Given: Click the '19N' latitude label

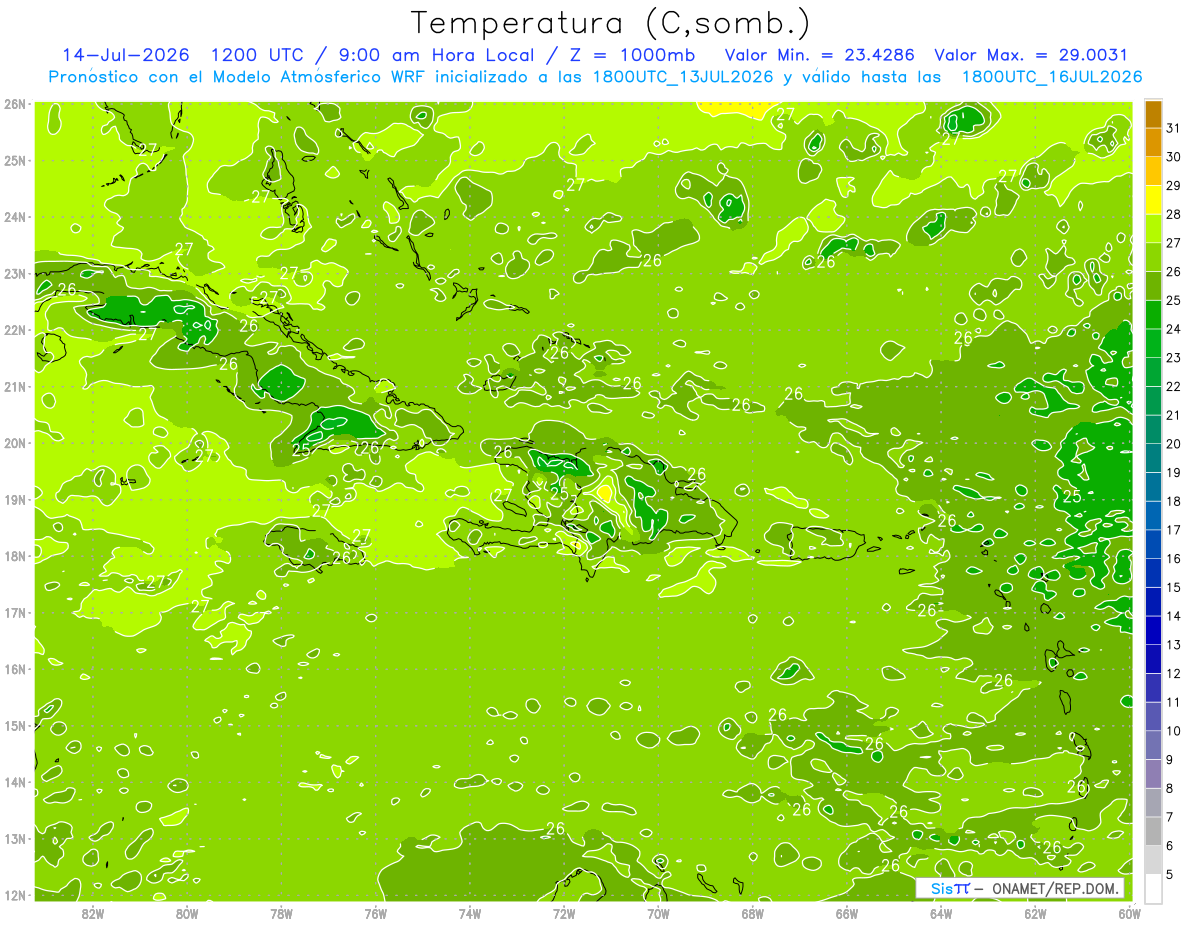Looking at the screenshot, I should point(14,500).
